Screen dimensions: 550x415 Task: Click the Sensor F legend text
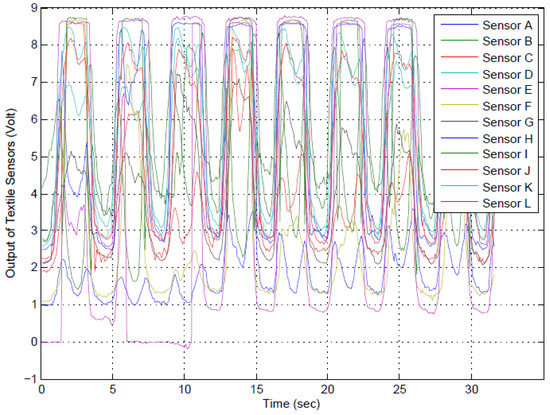507,106
